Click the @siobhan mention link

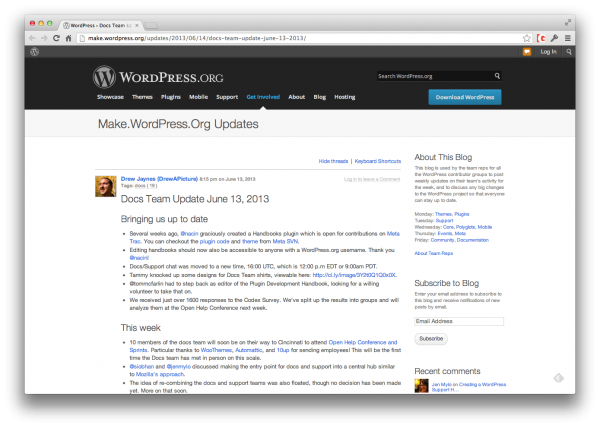pos(142,366)
